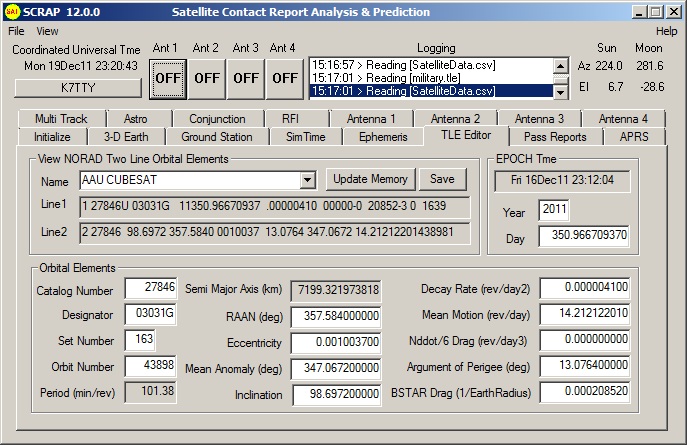Toggle Ant 3 OFF button
687x445 pixels.
(246, 79)
